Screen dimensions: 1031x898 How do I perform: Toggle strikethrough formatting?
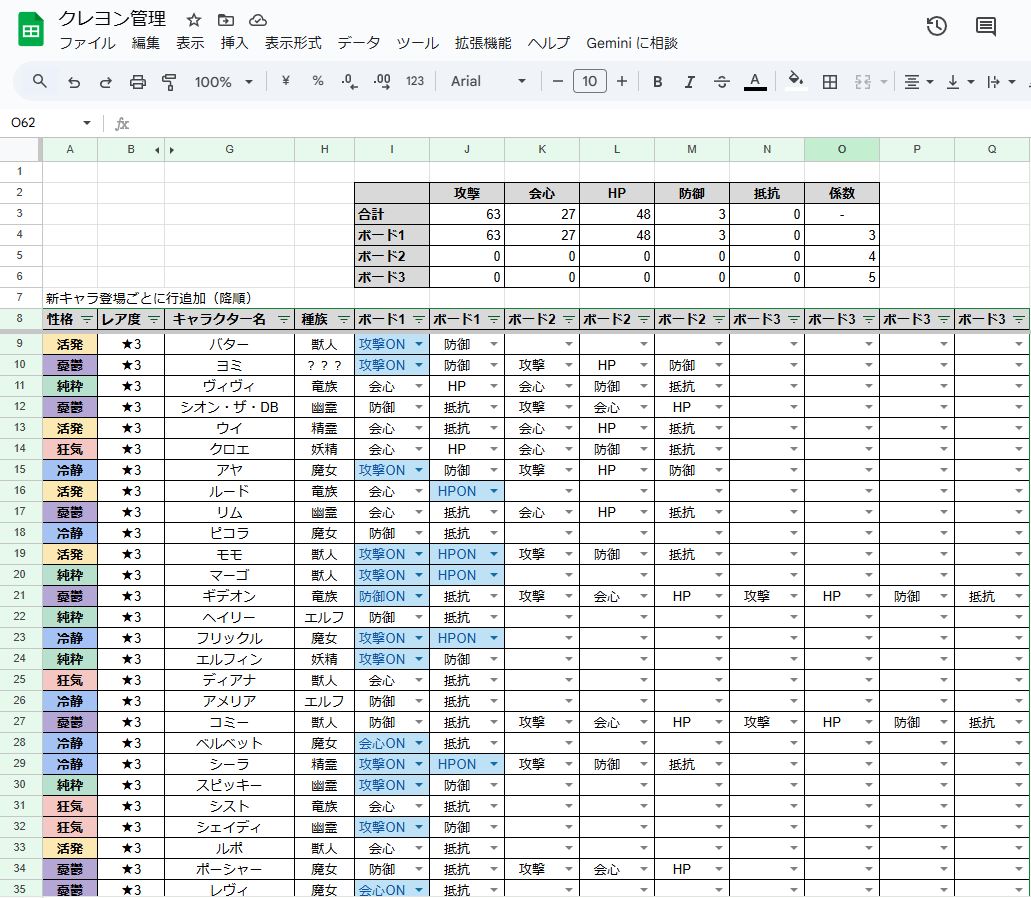coord(722,82)
